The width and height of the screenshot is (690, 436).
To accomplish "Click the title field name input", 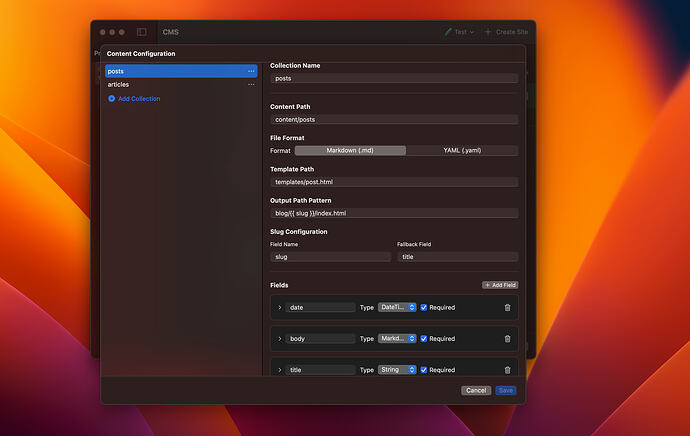I will click(x=320, y=370).
